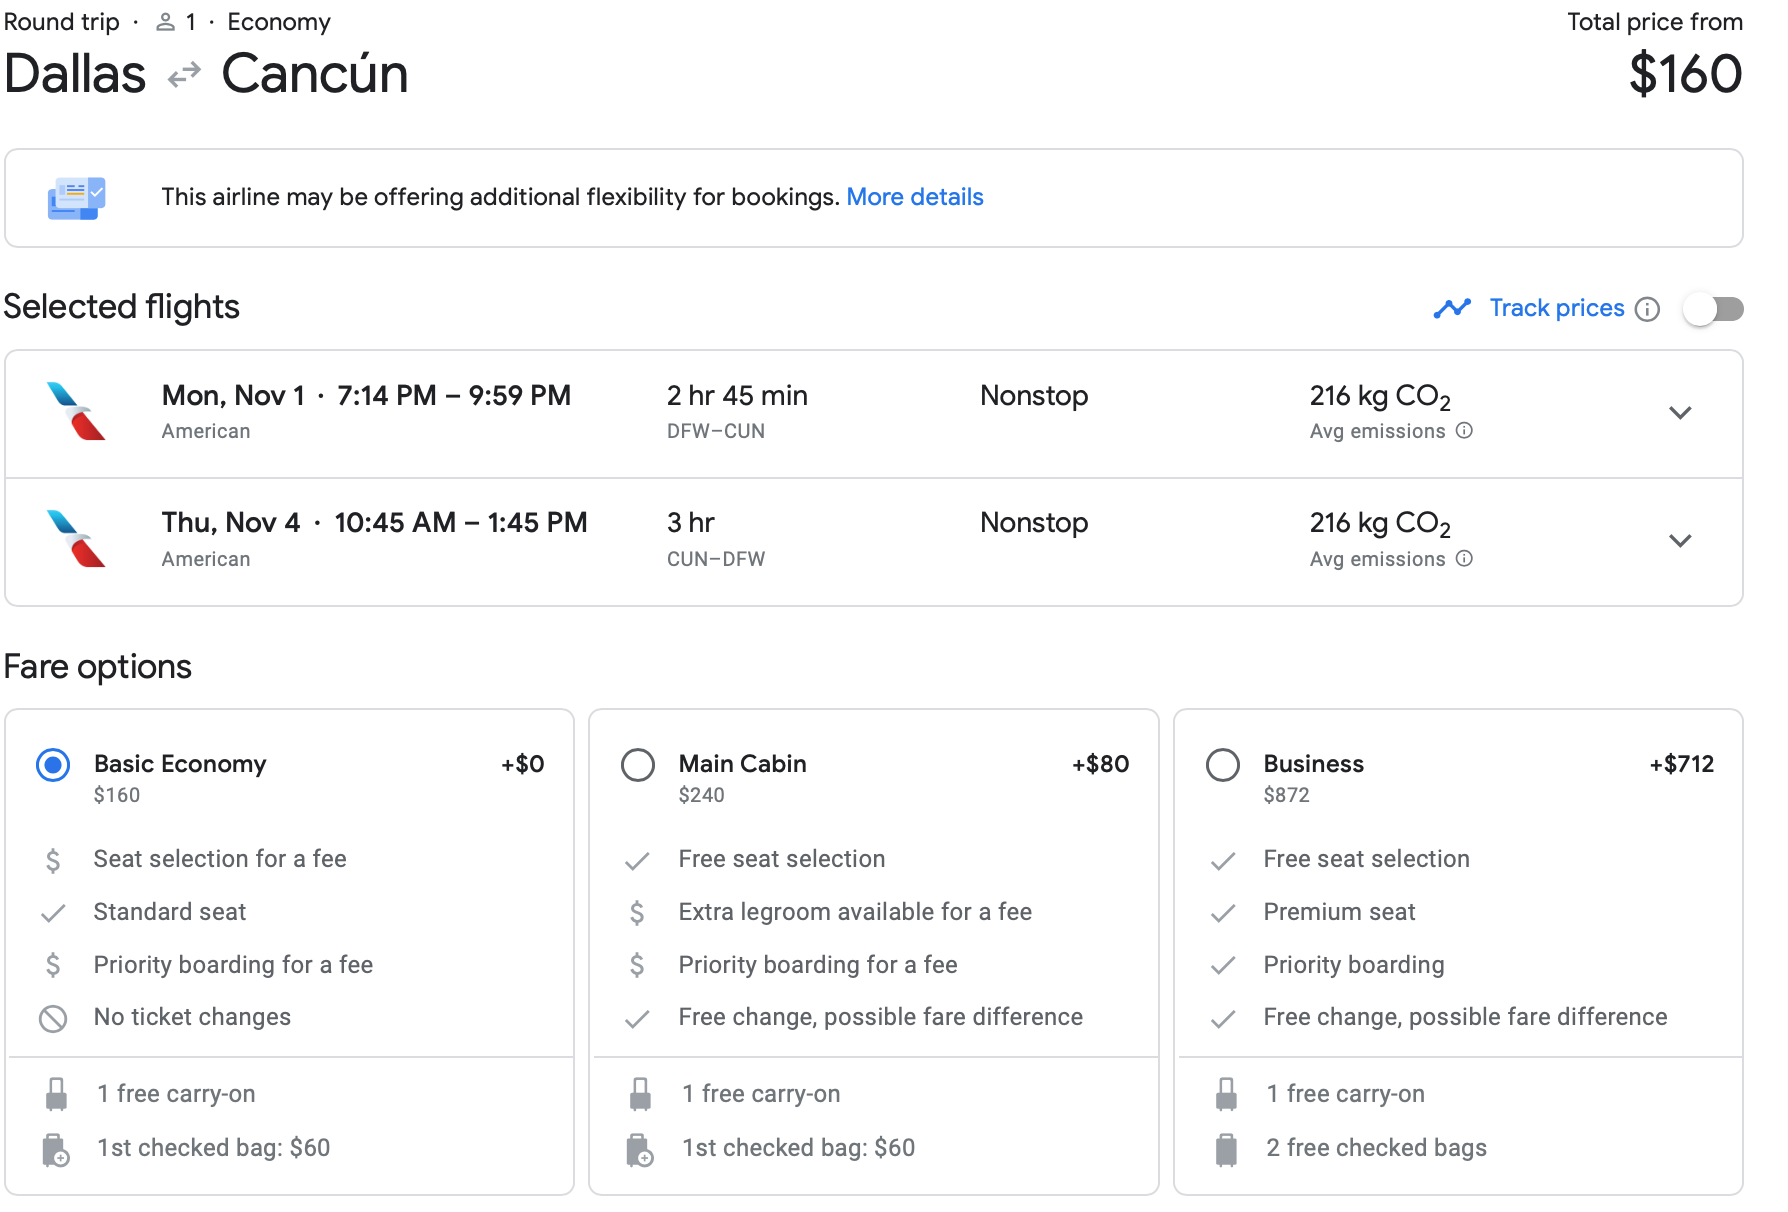Click the Dallas origin heading

75,75
